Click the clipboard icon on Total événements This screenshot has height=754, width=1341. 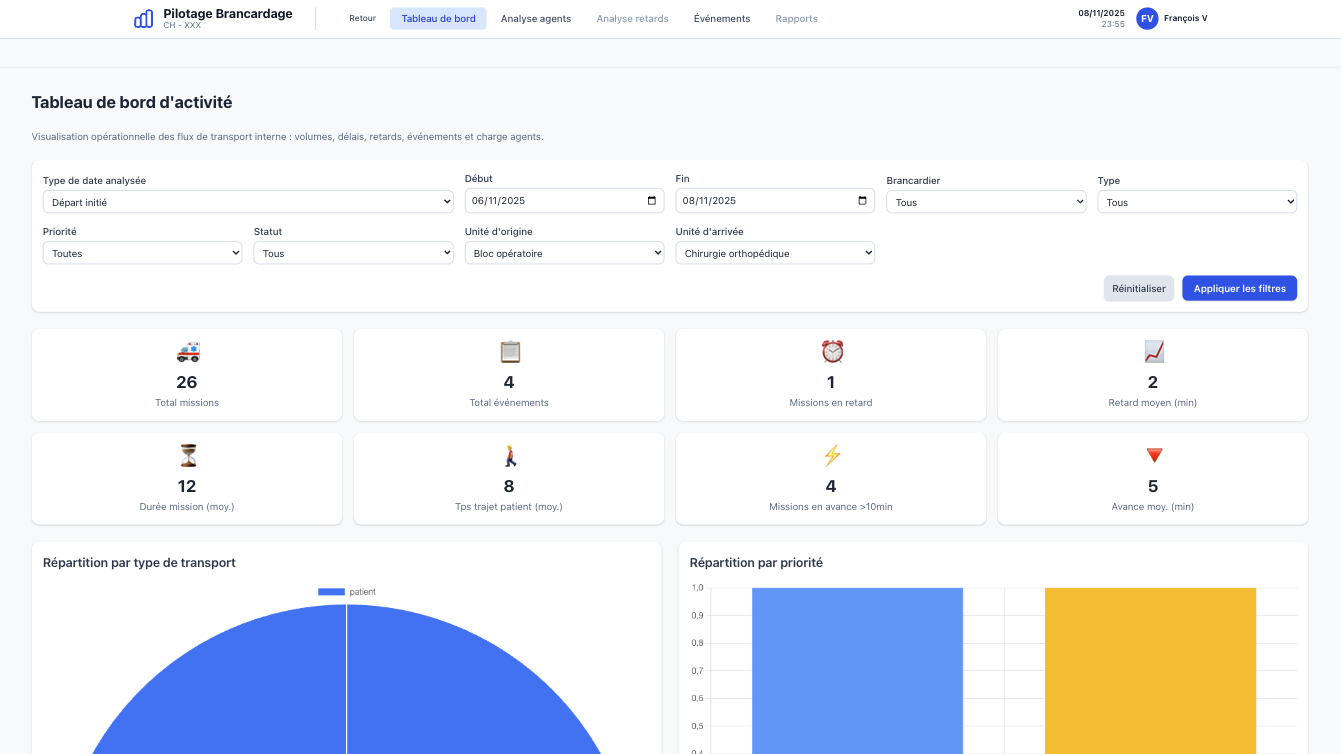click(x=509, y=352)
